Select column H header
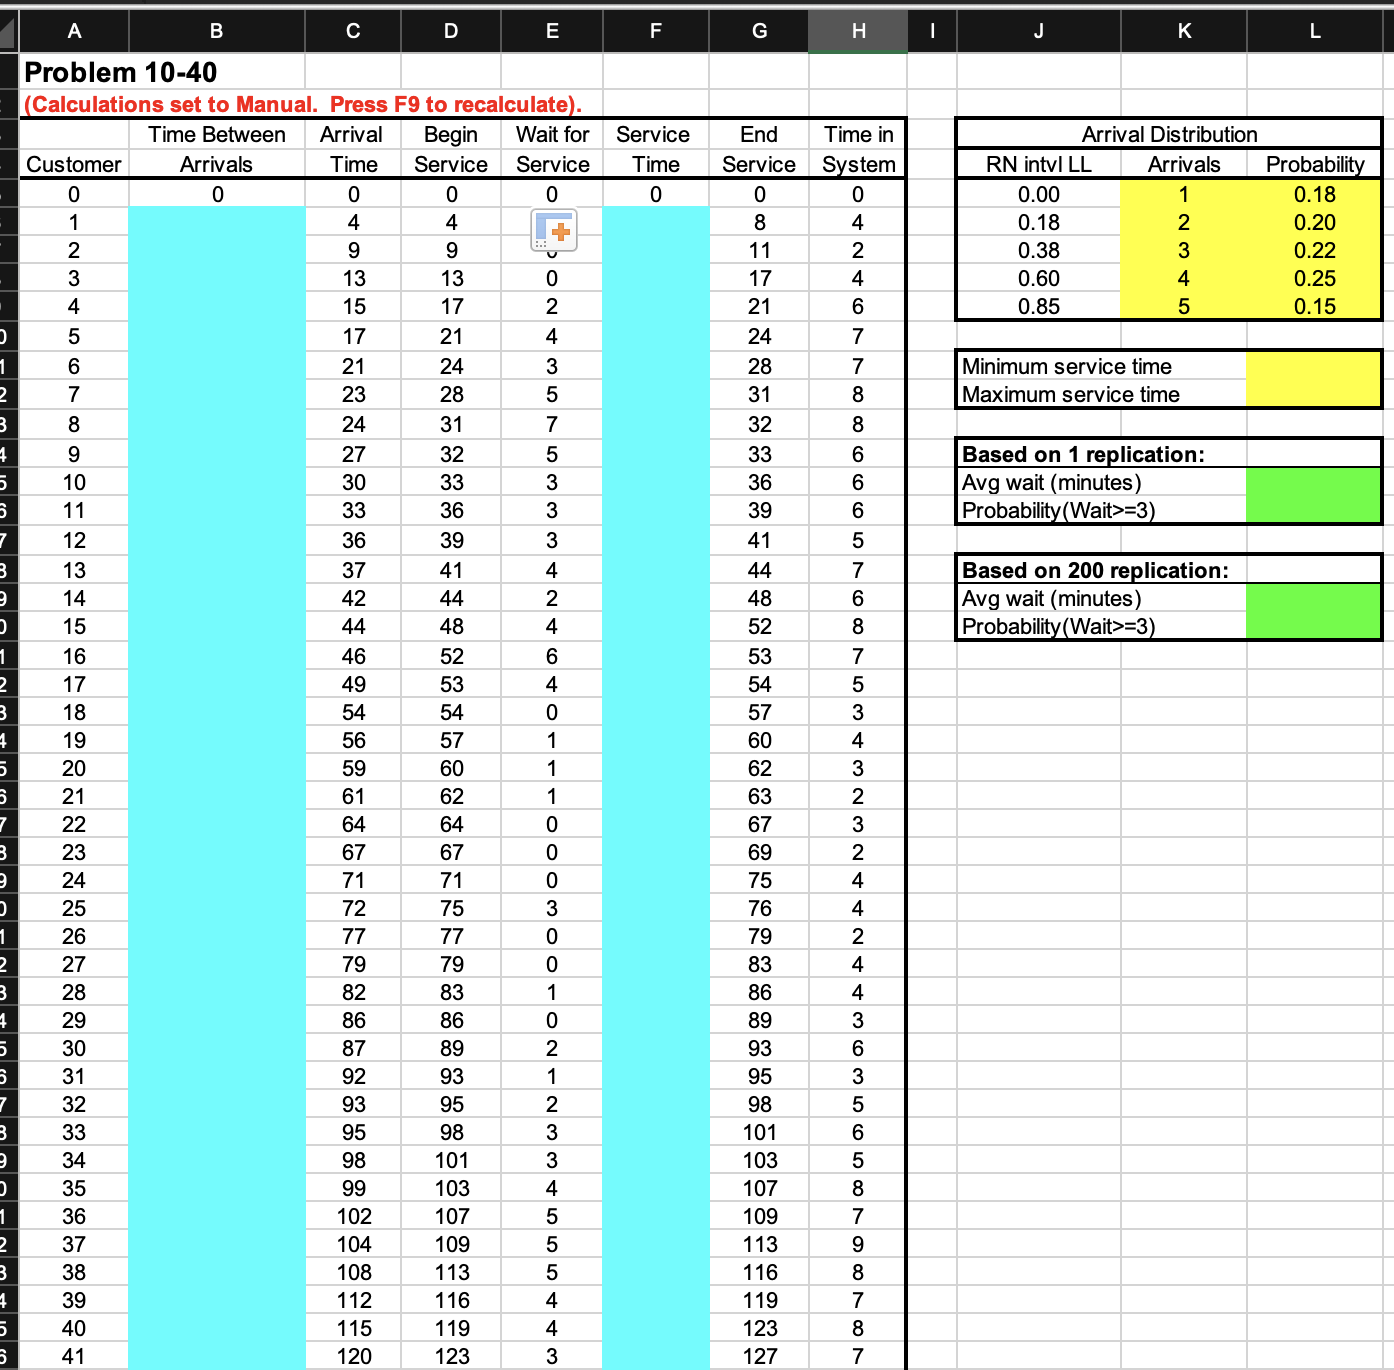 (857, 31)
